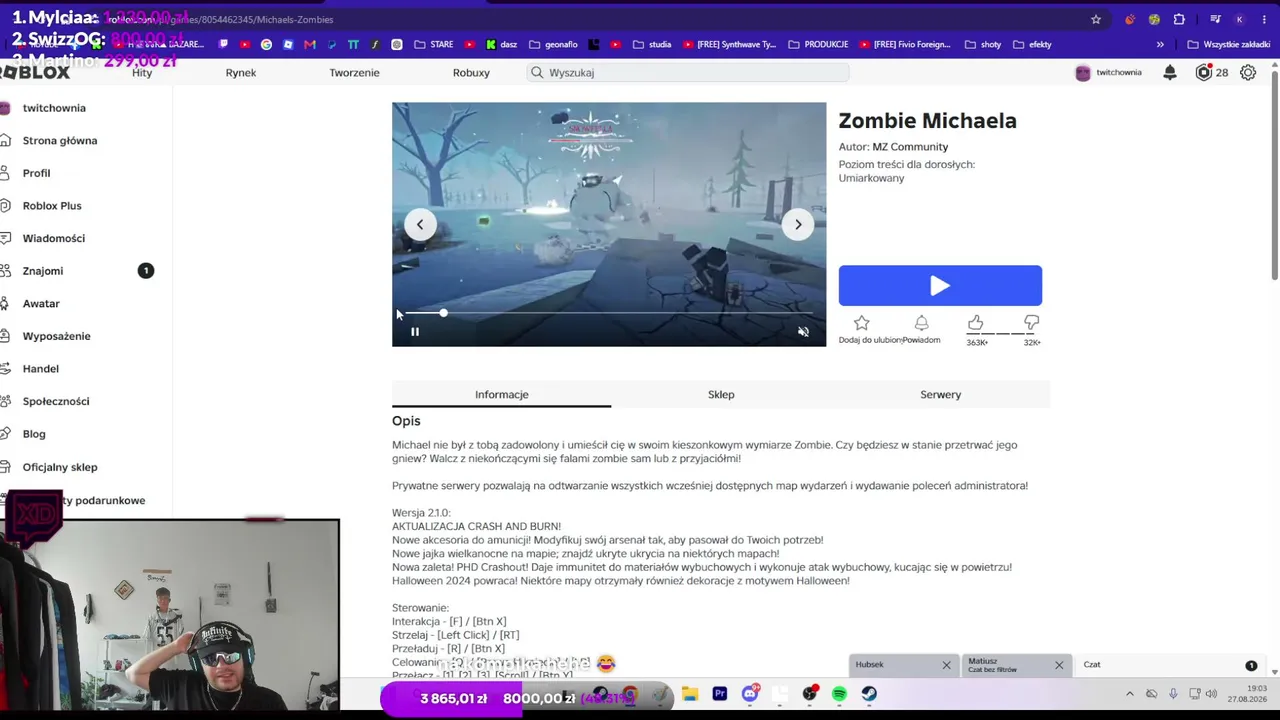This screenshot has width=1280, height=720.
Task: Open the efekty bookmarks folder
Action: 1032,44
